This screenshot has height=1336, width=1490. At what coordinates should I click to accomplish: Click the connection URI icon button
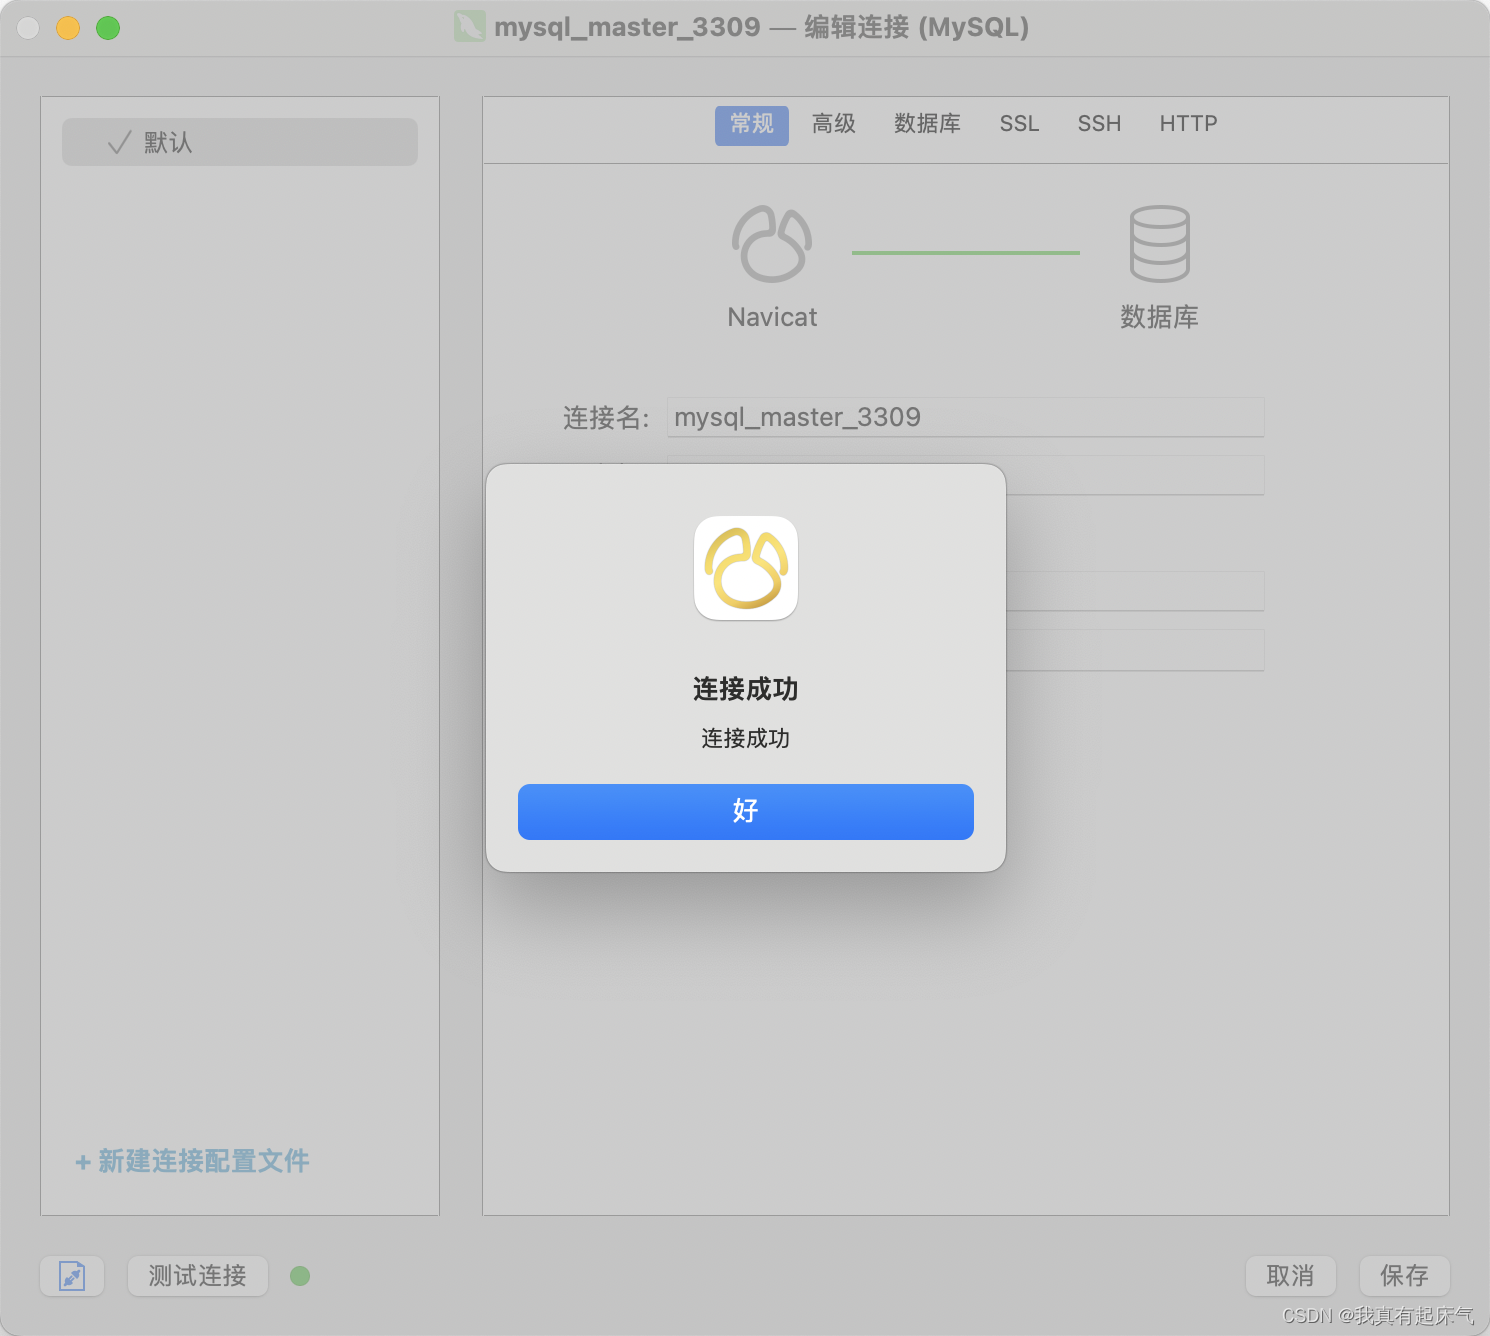[72, 1276]
